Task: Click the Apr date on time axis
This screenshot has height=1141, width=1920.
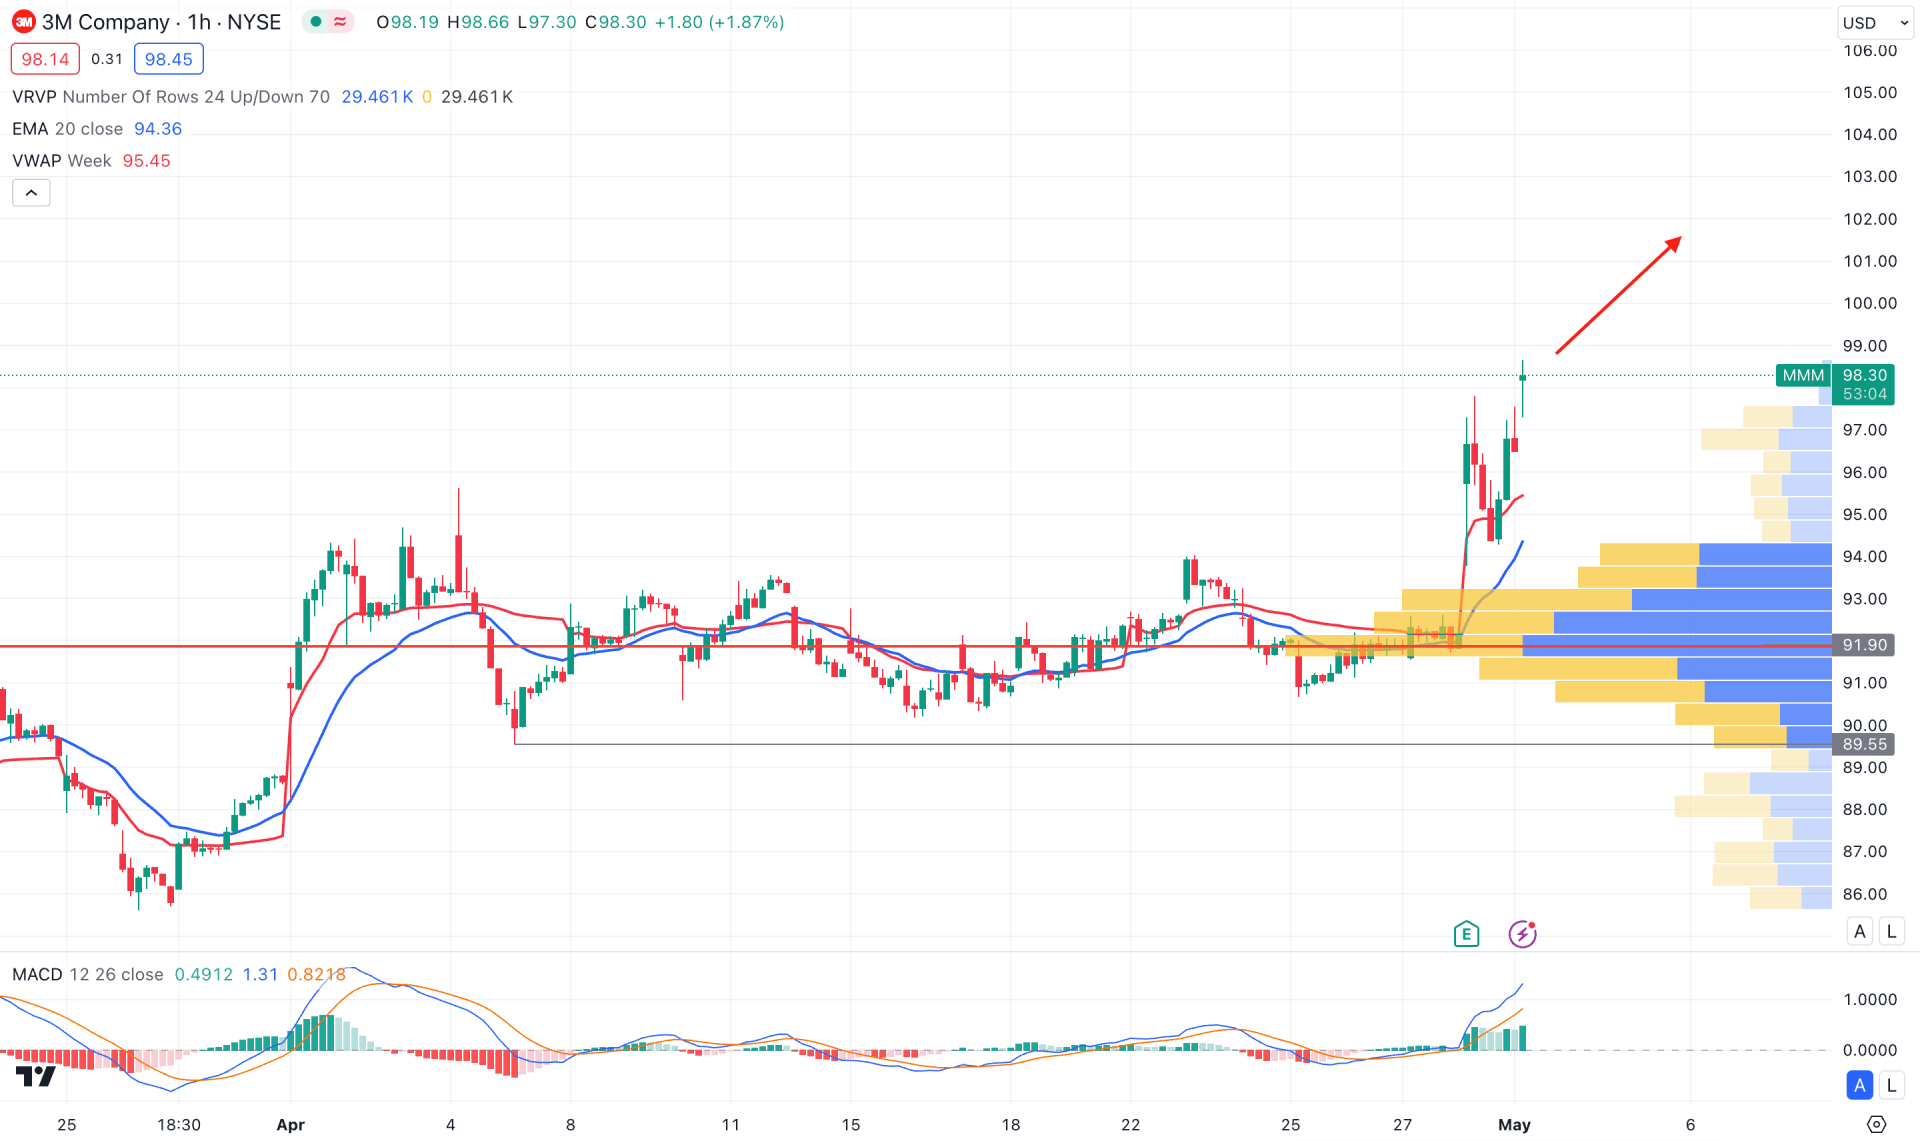Action: tap(290, 1125)
